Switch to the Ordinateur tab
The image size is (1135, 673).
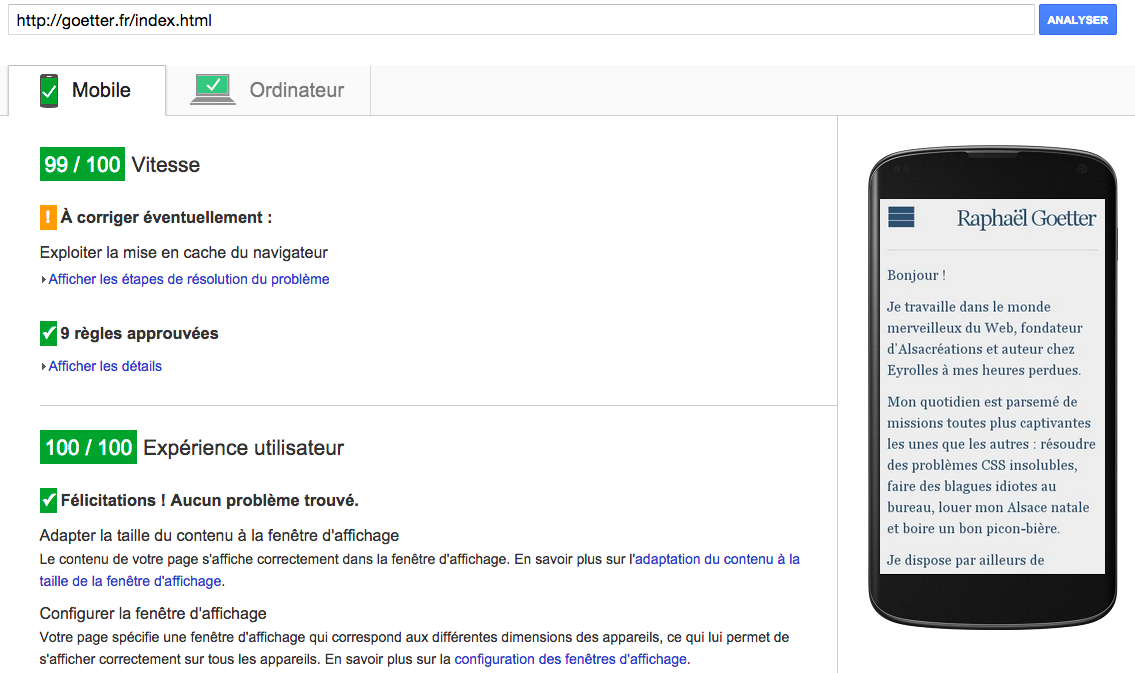(296, 90)
